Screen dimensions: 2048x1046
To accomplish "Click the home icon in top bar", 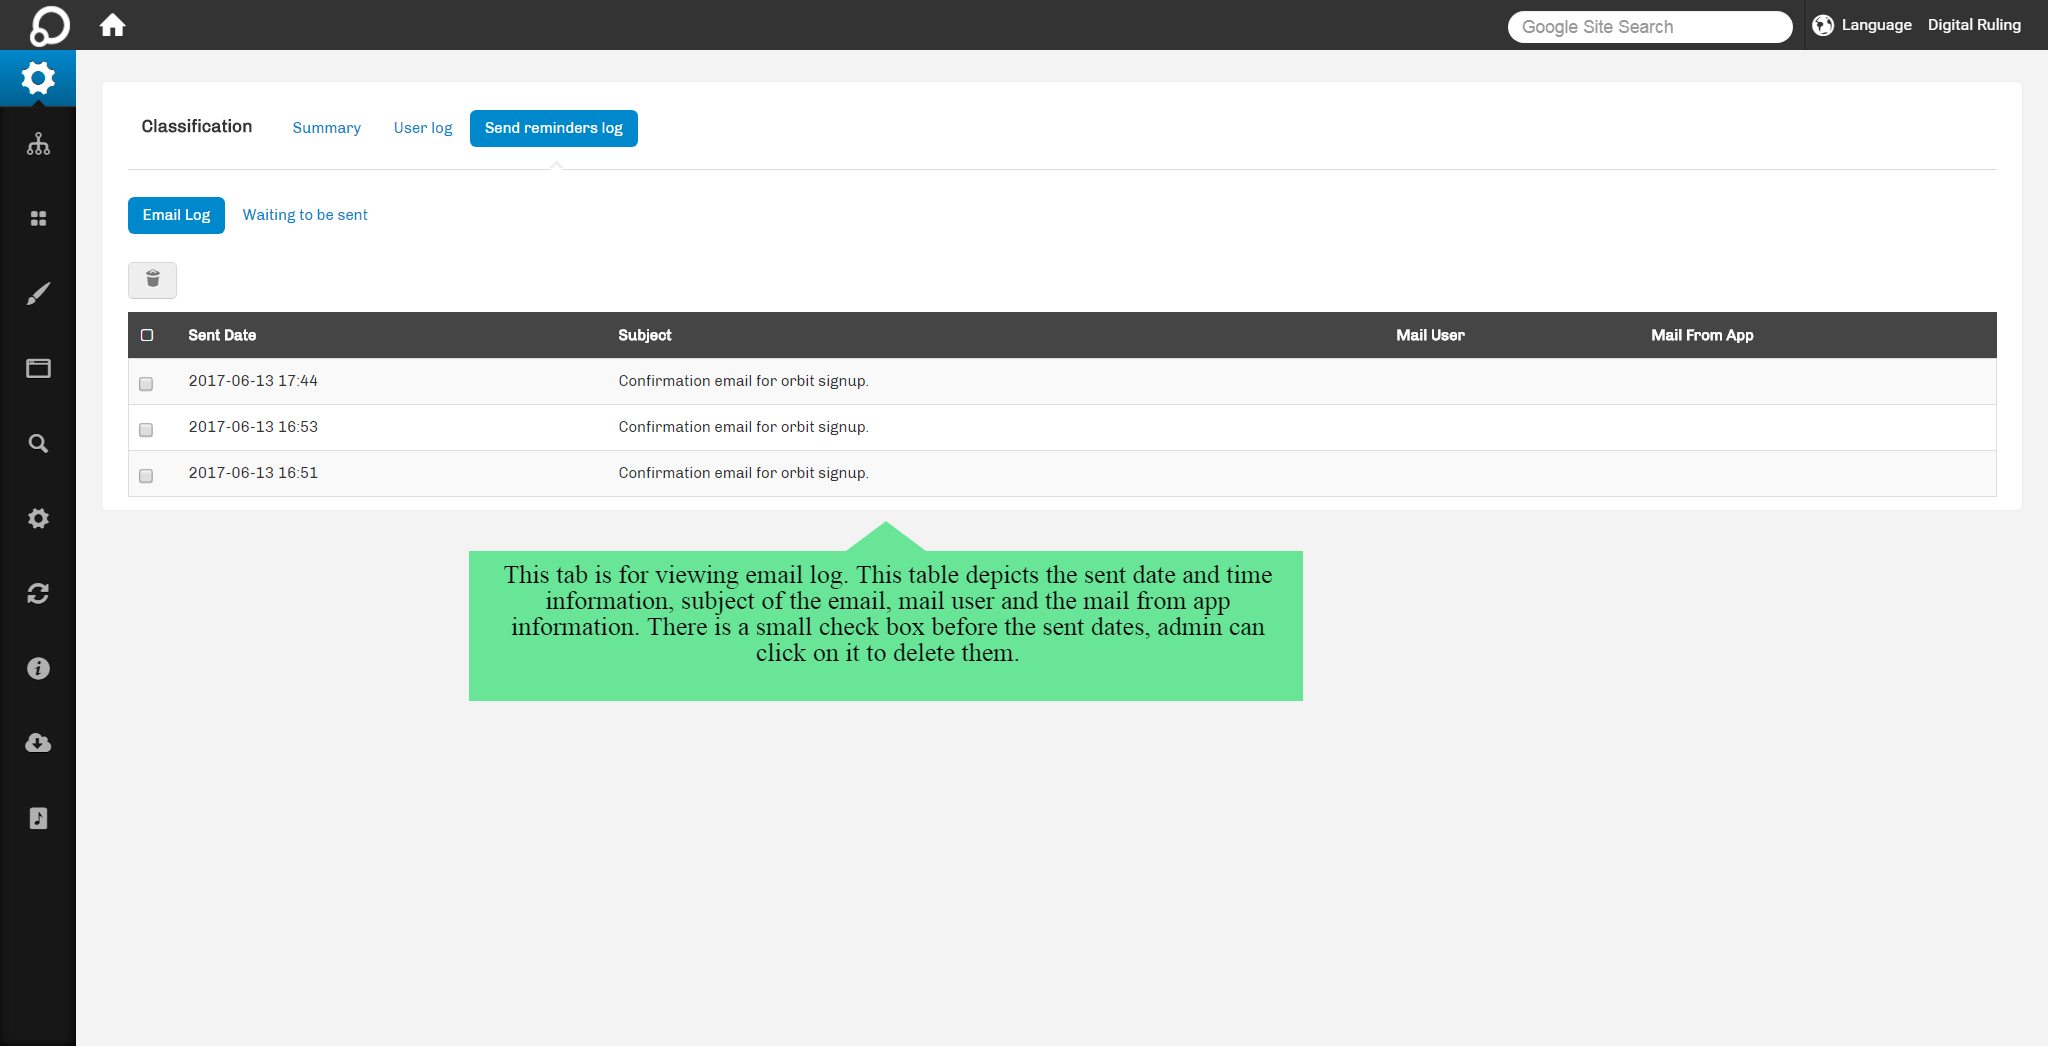I will [113, 25].
